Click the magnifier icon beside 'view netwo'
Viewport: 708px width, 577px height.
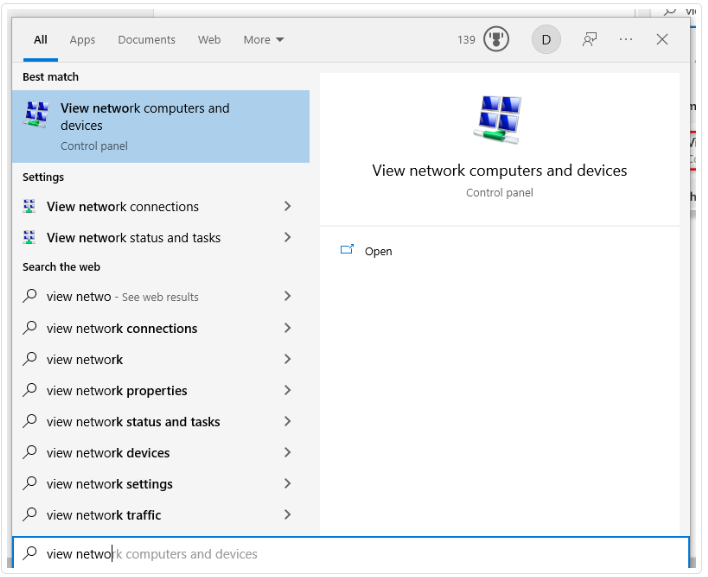30,296
